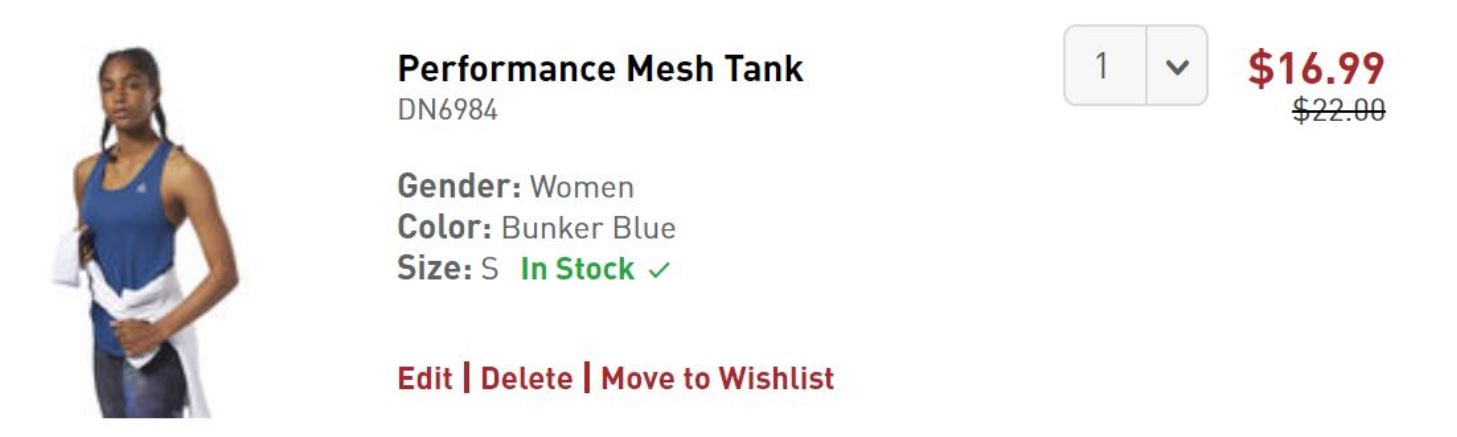Viewport: 1457px width, 437px height.
Task: Click the $16.99 sale price
Action: (1316, 68)
